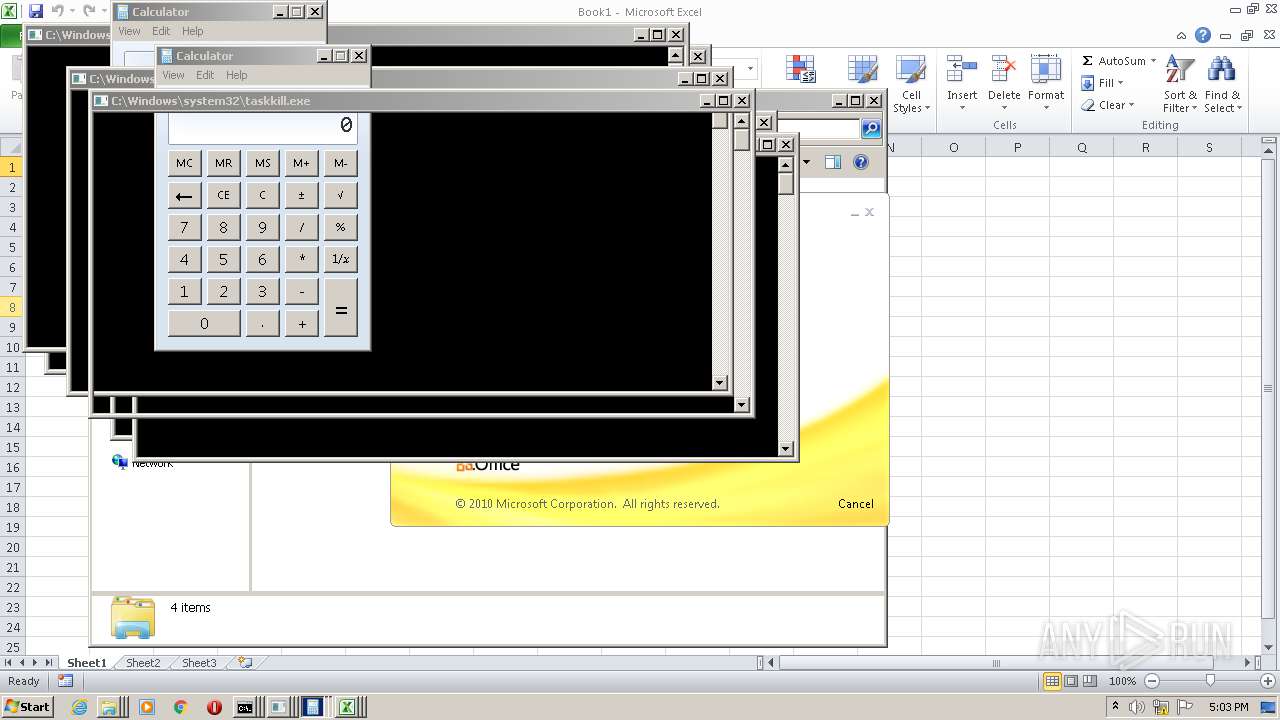Click the zoom in plus button

(1268, 681)
